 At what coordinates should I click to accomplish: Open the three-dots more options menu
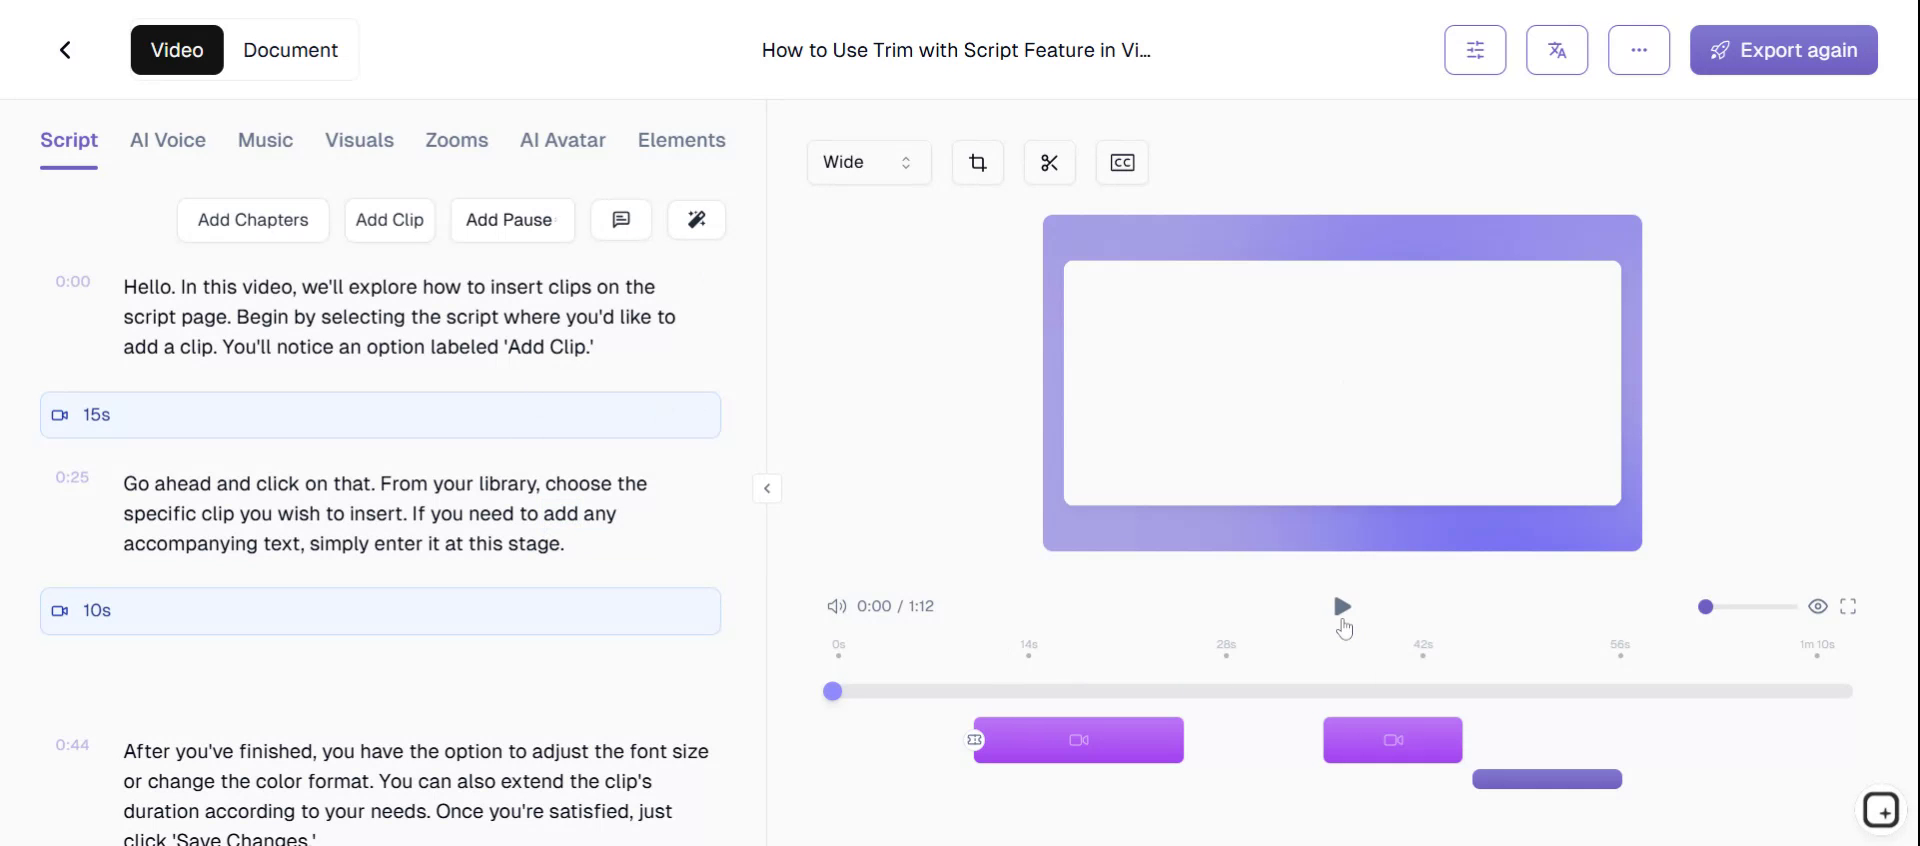click(x=1639, y=50)
